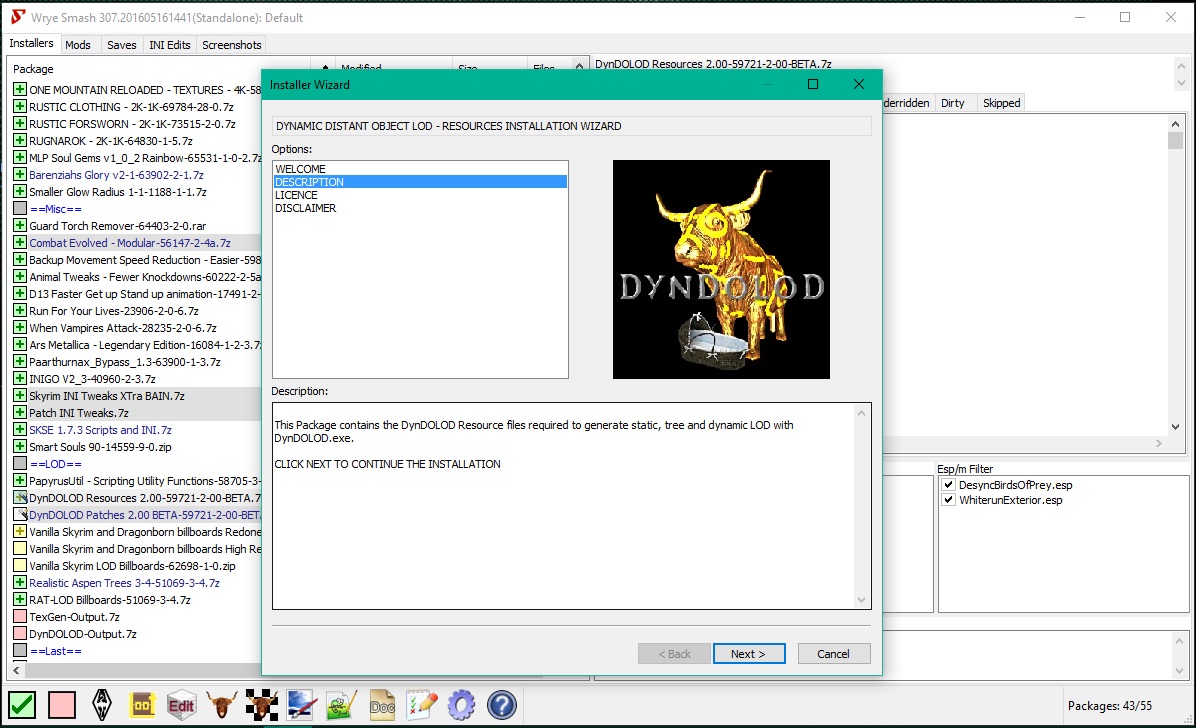
Task: Select RAT-LOD Billboards package row
Action: coord(137,600)
